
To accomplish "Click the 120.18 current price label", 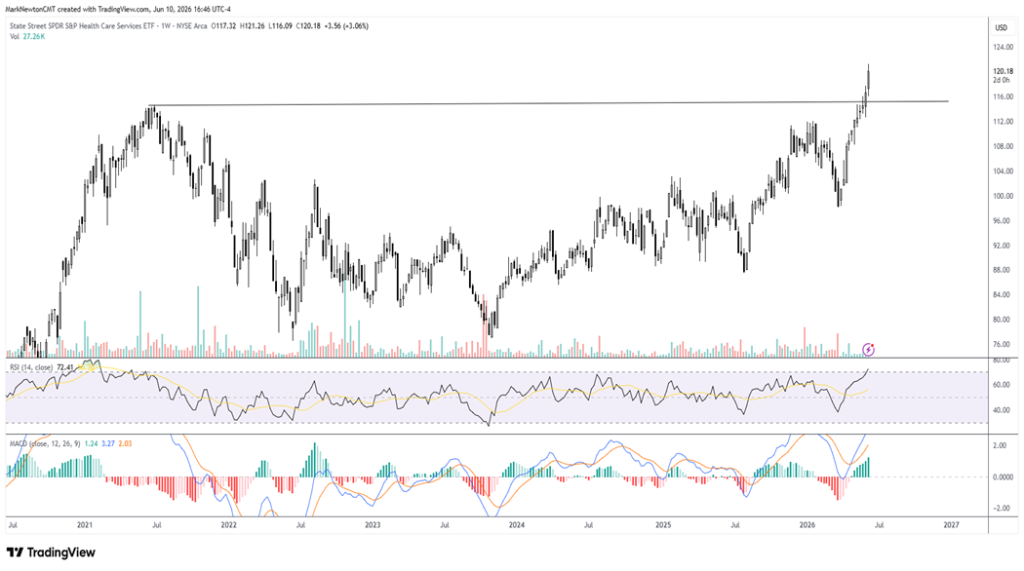I will [x=1002, y=71].
